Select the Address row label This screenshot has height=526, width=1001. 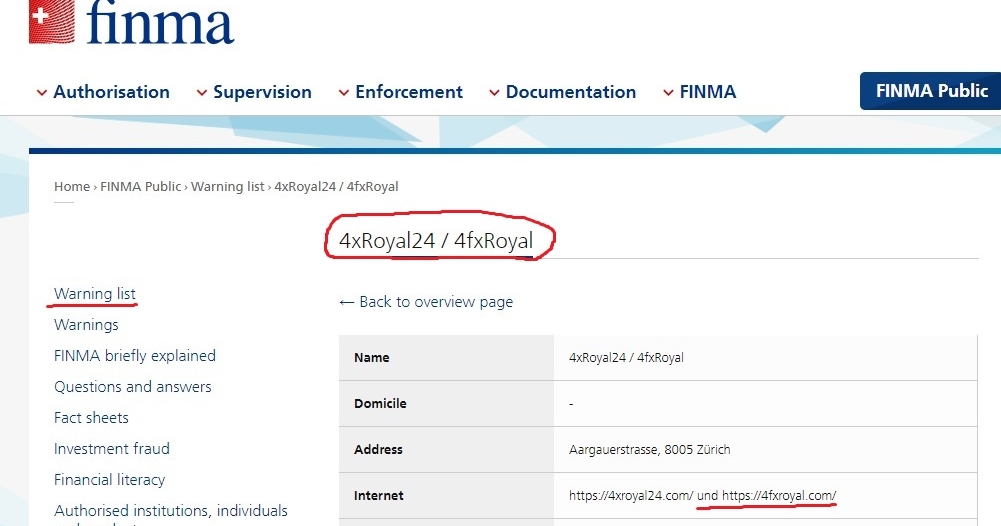coord(379,449)
